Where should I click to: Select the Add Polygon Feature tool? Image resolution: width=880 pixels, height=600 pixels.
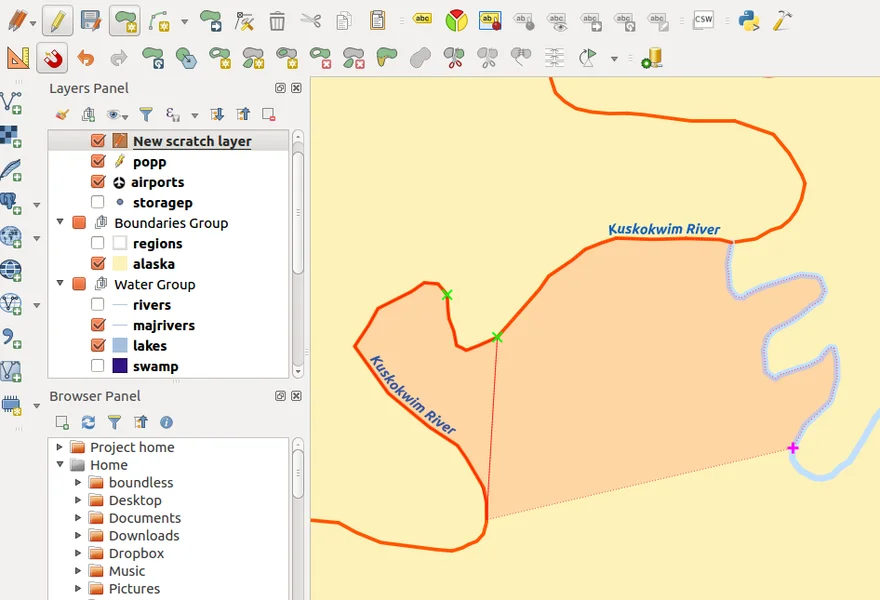[124, 20]
